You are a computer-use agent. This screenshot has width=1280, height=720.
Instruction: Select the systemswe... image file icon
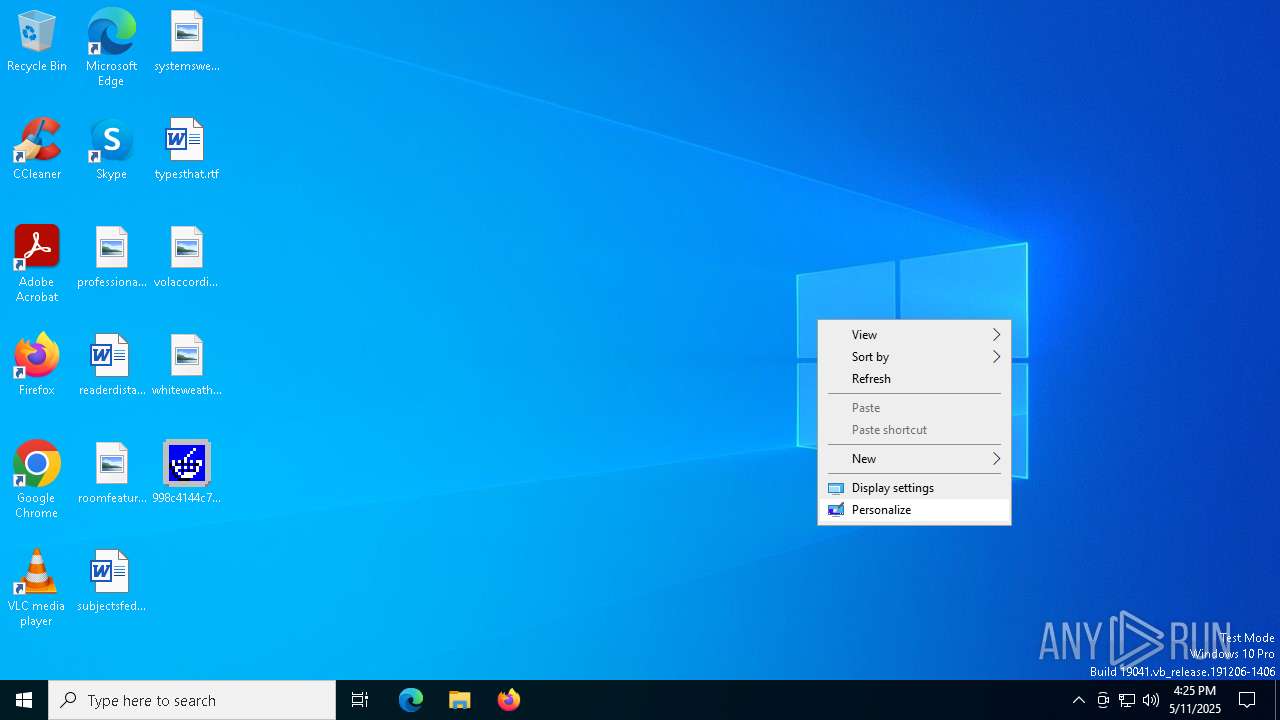(x=187, y=42)
